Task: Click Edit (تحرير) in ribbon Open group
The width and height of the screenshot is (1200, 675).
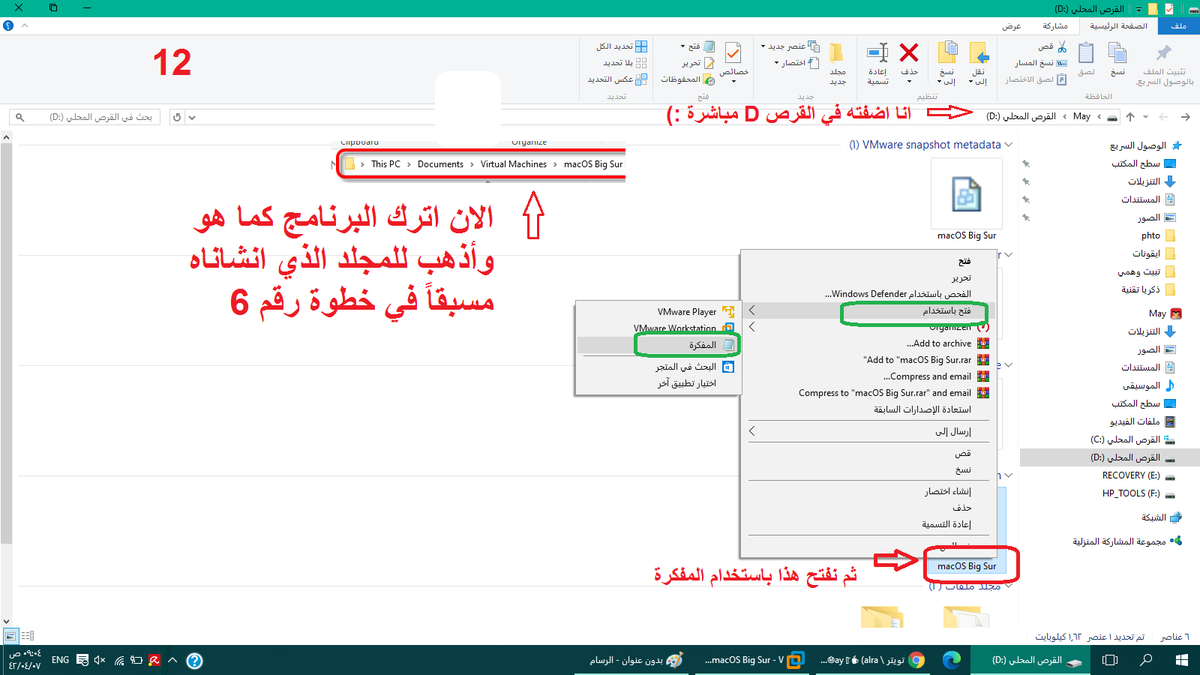Action: tap(700, 63)
